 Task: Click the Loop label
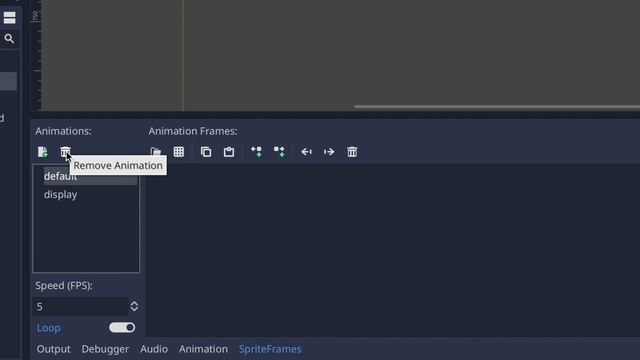tap(49, 328)
